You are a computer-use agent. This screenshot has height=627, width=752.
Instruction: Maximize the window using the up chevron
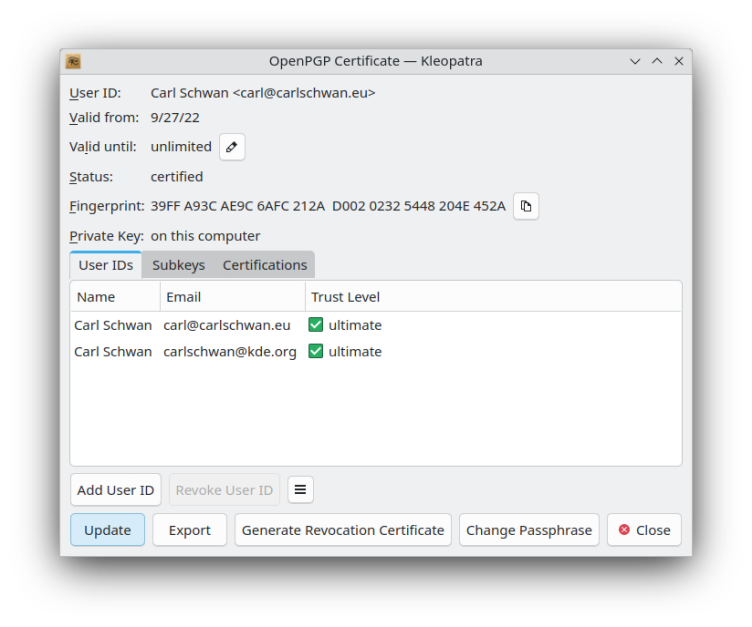tap(657, 62)
